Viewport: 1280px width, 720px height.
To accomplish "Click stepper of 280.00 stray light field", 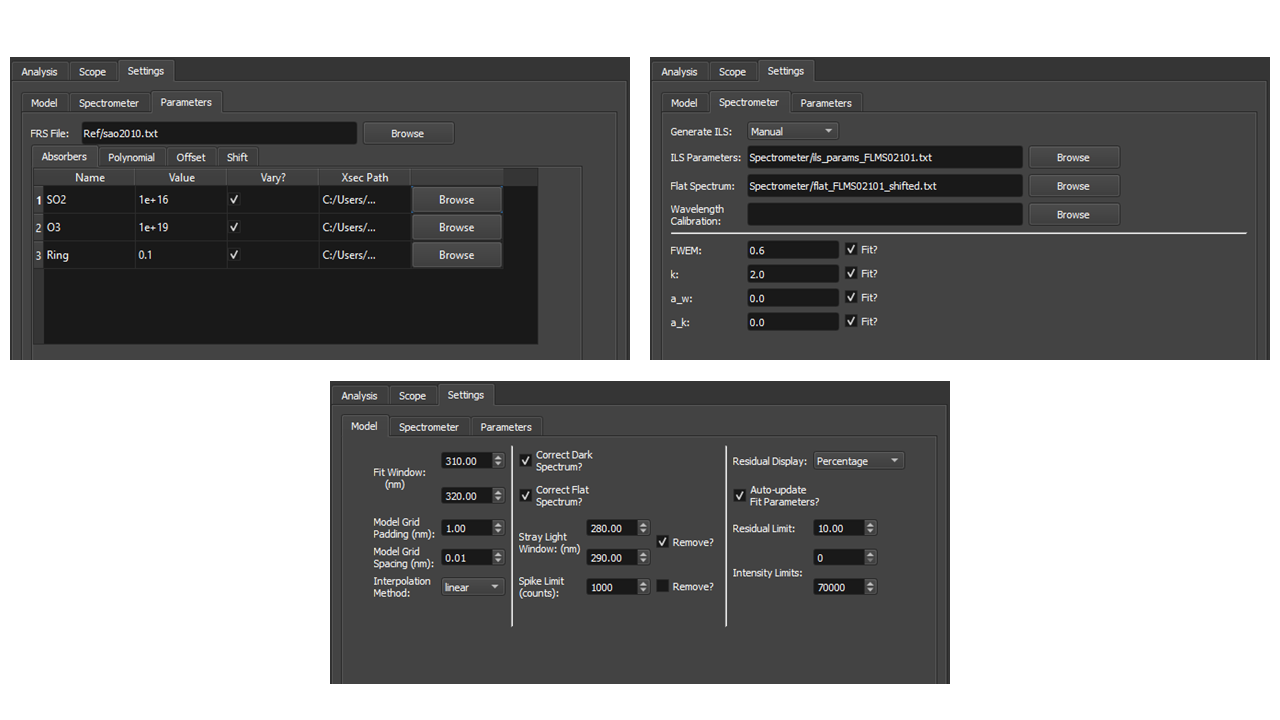I will pos(644,528).
